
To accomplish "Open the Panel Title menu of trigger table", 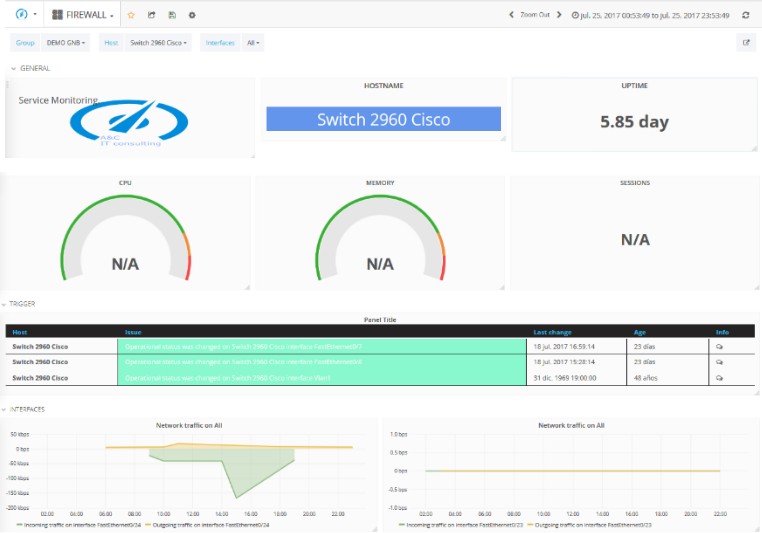I will point(380,320).
